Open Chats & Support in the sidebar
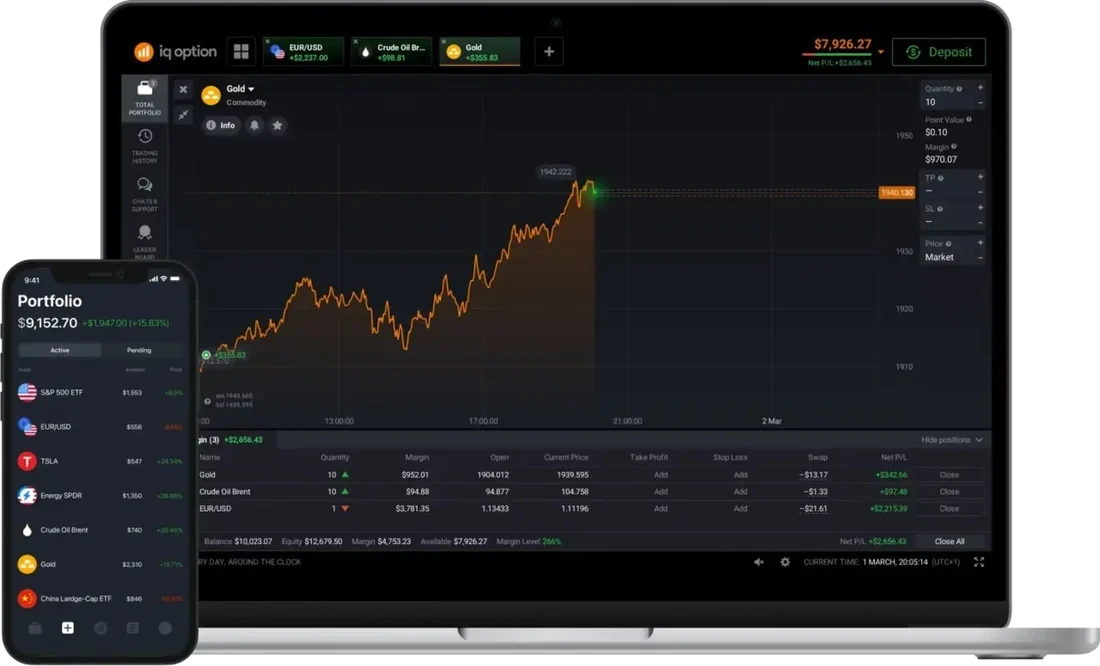The image size is (1100, 666). point(145,194)
